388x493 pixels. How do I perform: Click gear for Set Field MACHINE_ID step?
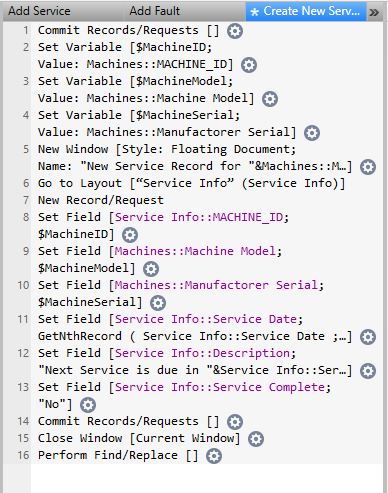[x=130, y=235]
